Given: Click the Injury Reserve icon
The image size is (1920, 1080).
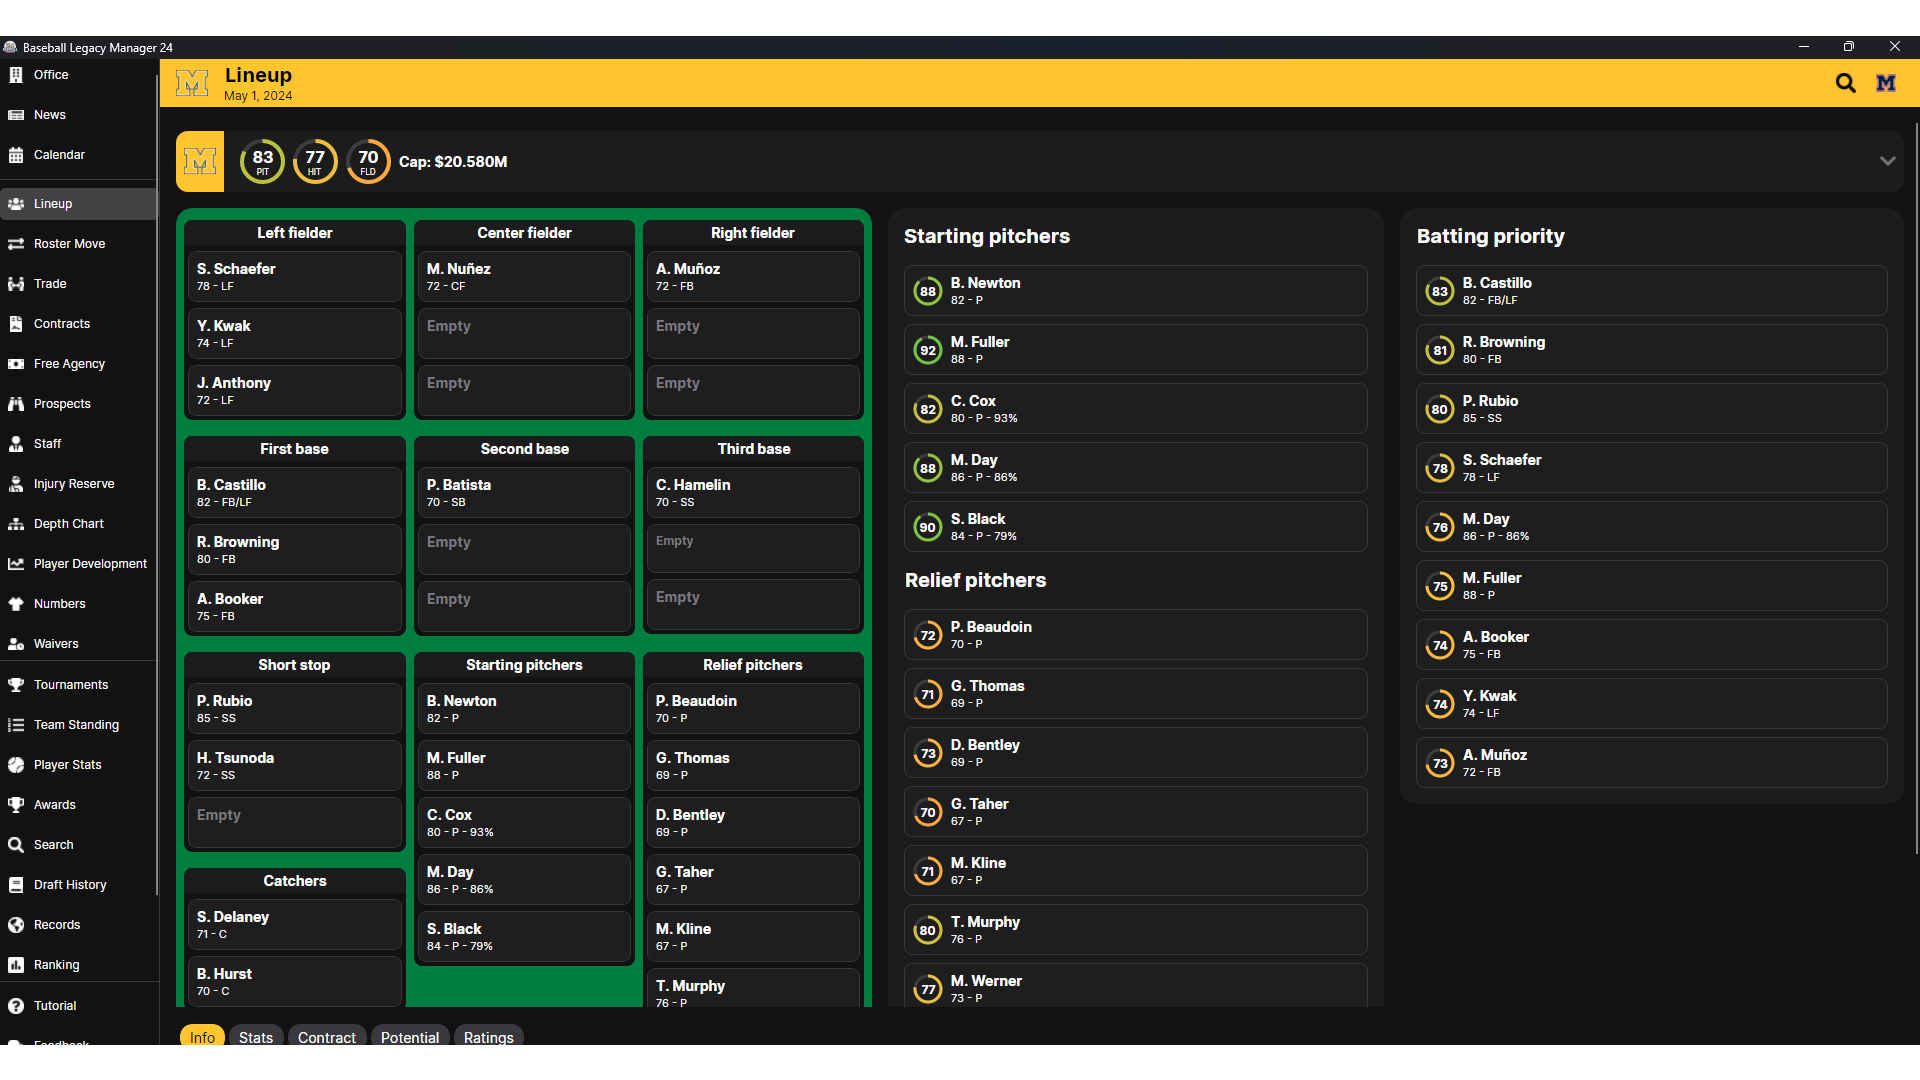Looking at the screenshot, I should [x=16, y=484].
